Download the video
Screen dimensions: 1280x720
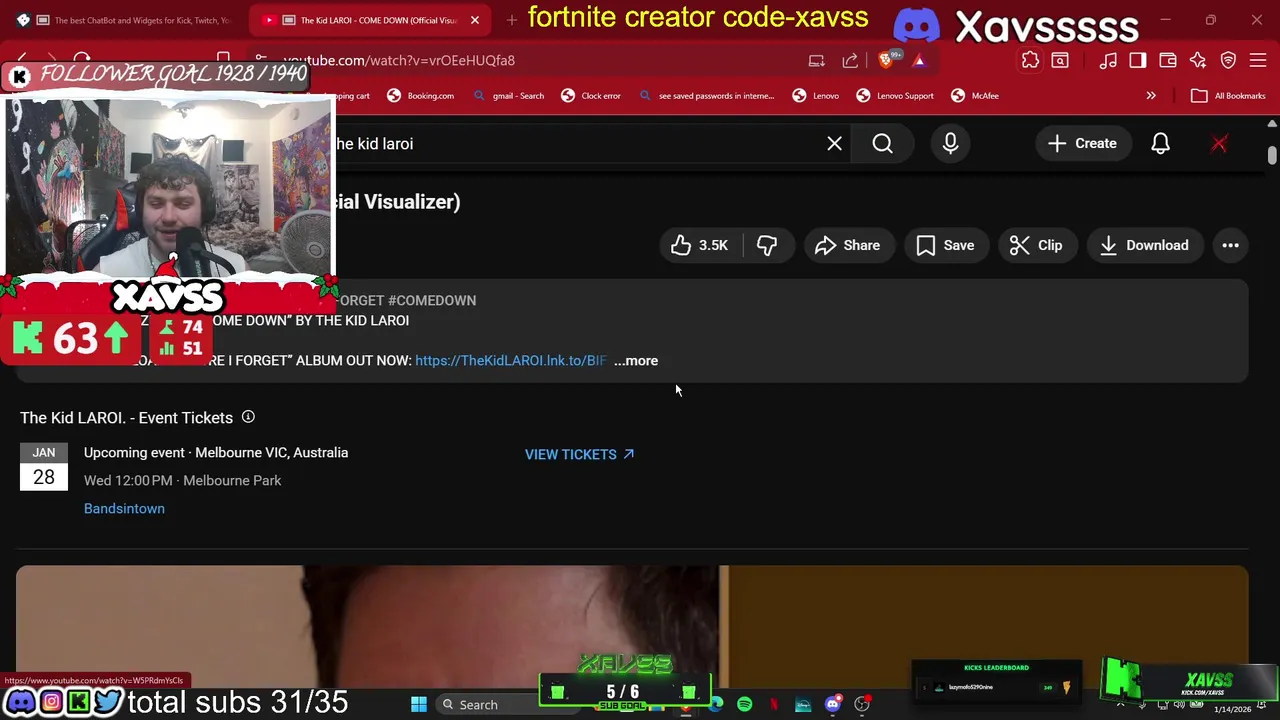[1144, 245]
